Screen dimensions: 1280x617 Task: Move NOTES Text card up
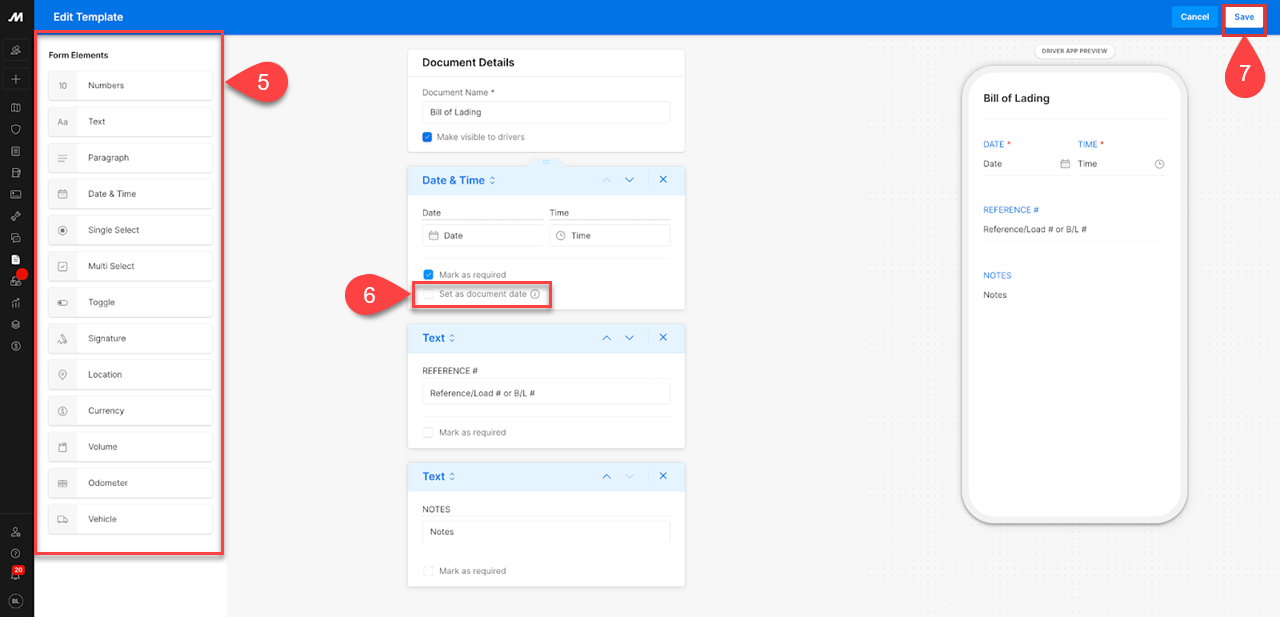click(x=606, y=477)
